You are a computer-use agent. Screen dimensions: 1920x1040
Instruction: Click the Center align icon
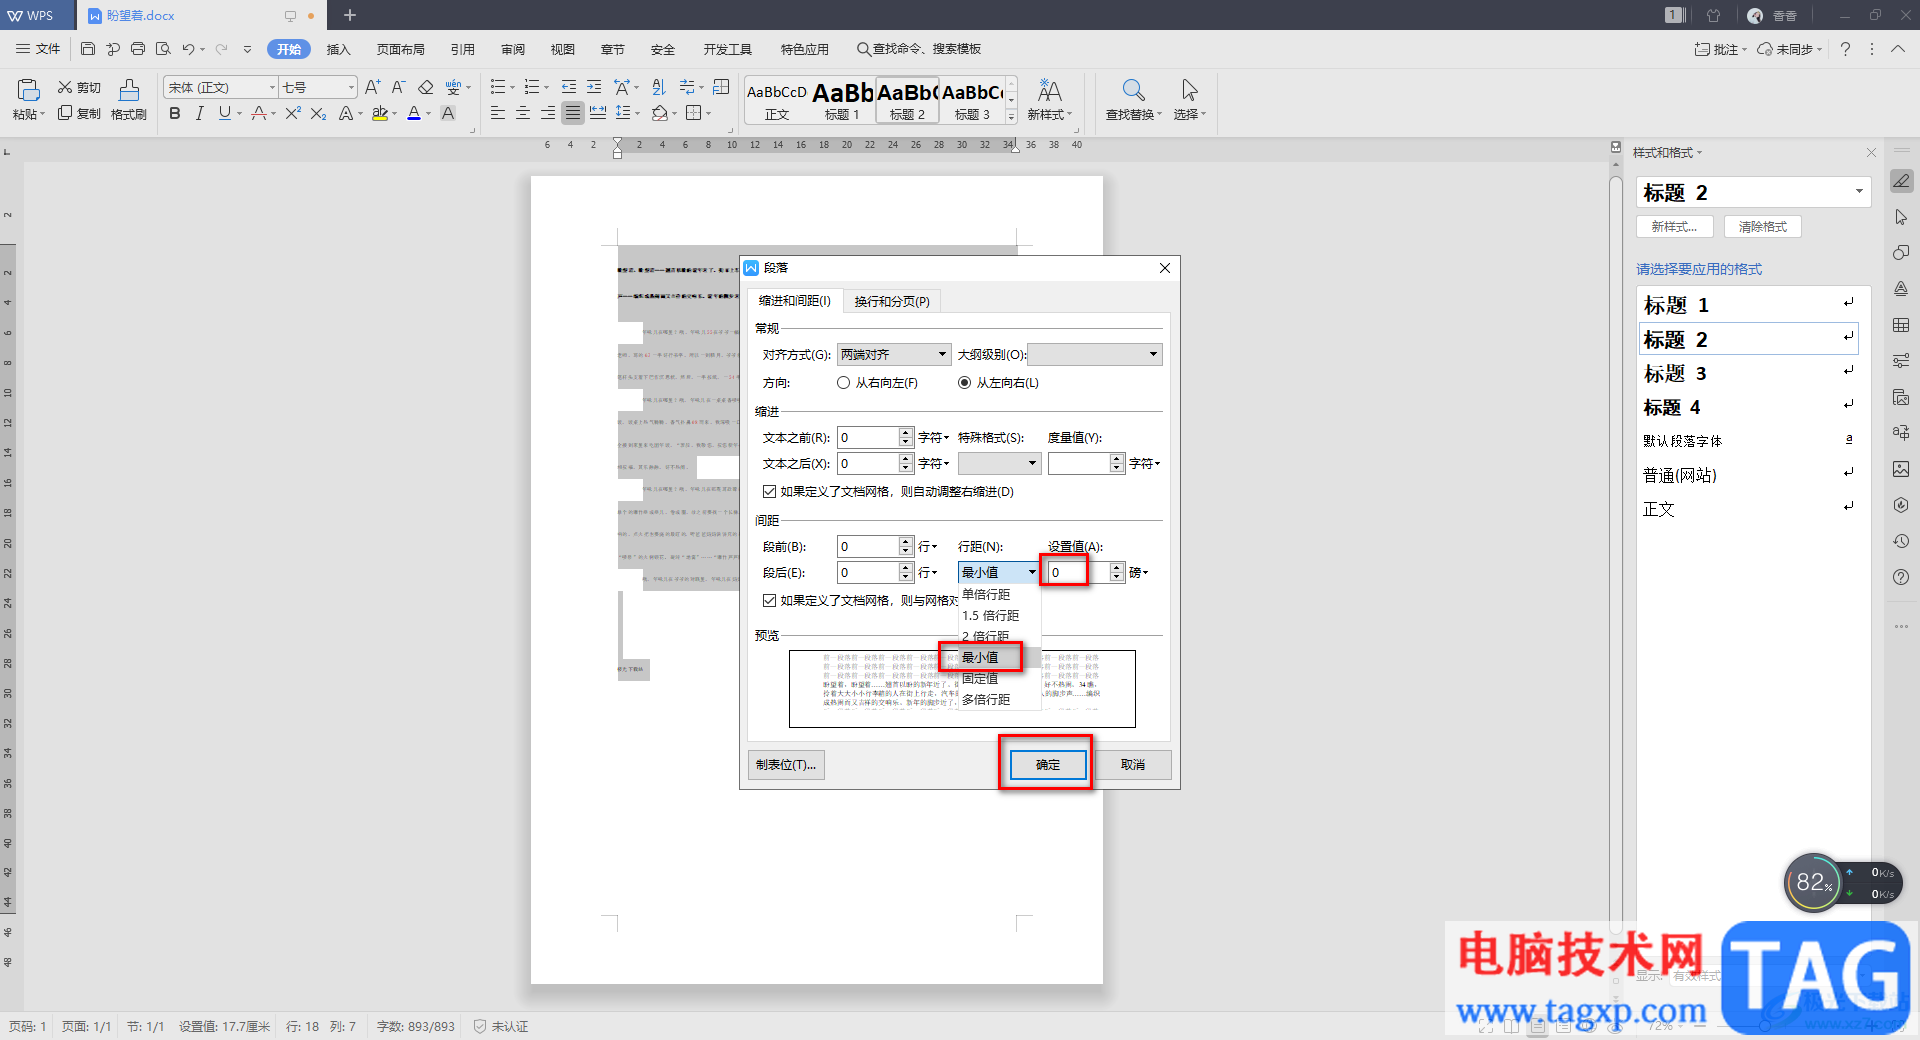pos(523,114)
